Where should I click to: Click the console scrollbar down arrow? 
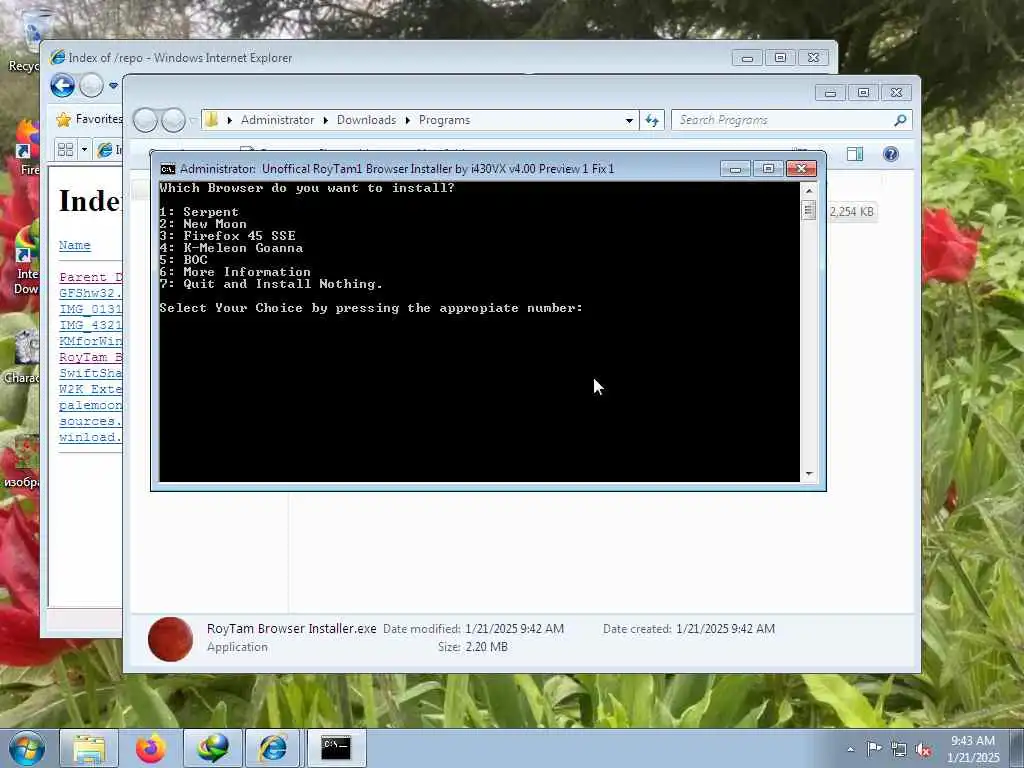(x=809, y=474)
